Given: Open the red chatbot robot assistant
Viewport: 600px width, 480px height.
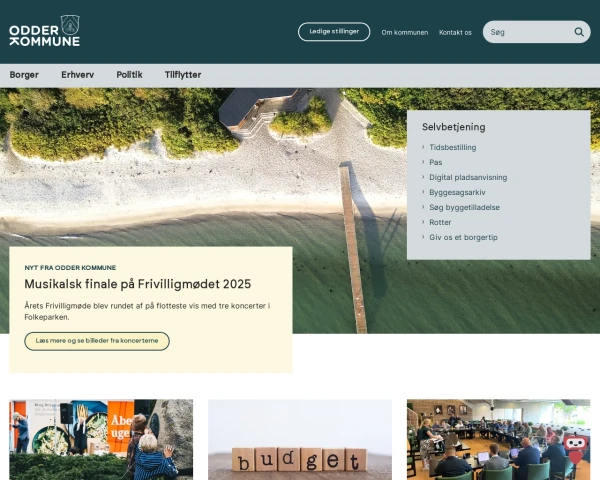Looking at the screenshot, I should click(x=576, y=448).
